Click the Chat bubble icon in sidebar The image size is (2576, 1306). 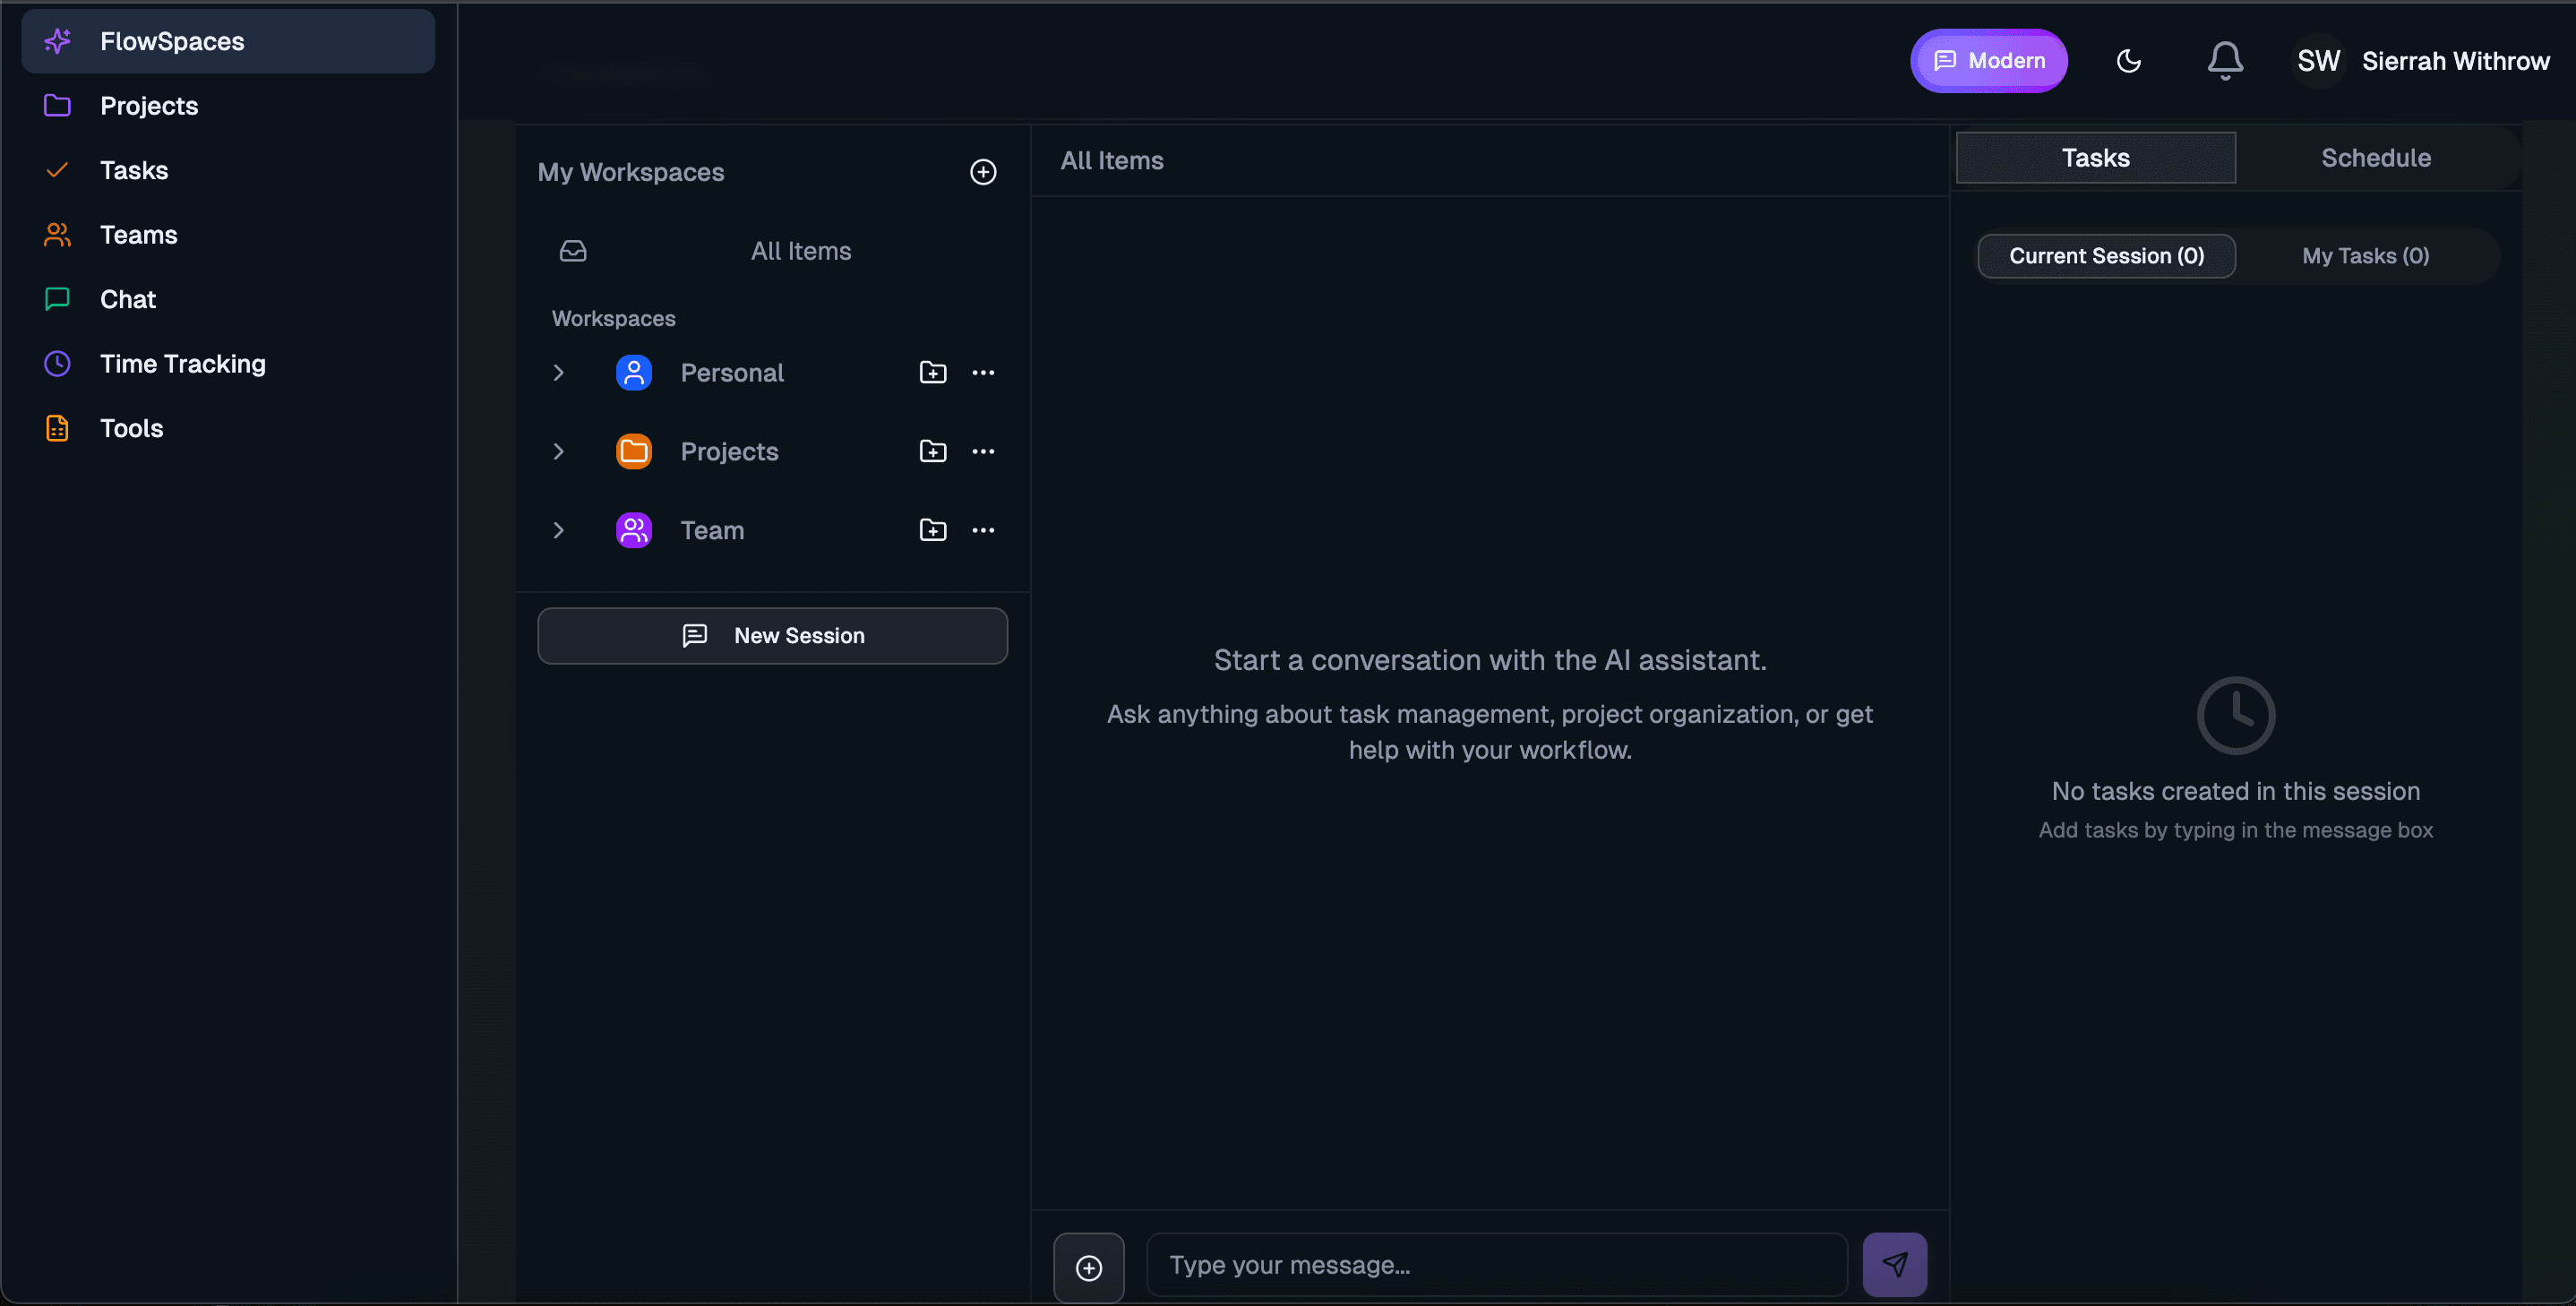[x=57, y=299]
